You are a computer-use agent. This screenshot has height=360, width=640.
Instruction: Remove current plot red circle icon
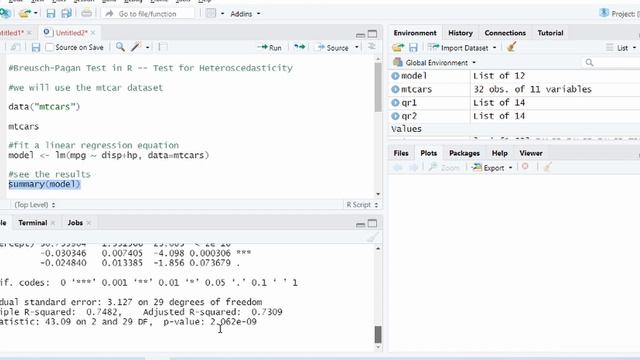pyautogui.click(x=525, y=167)
